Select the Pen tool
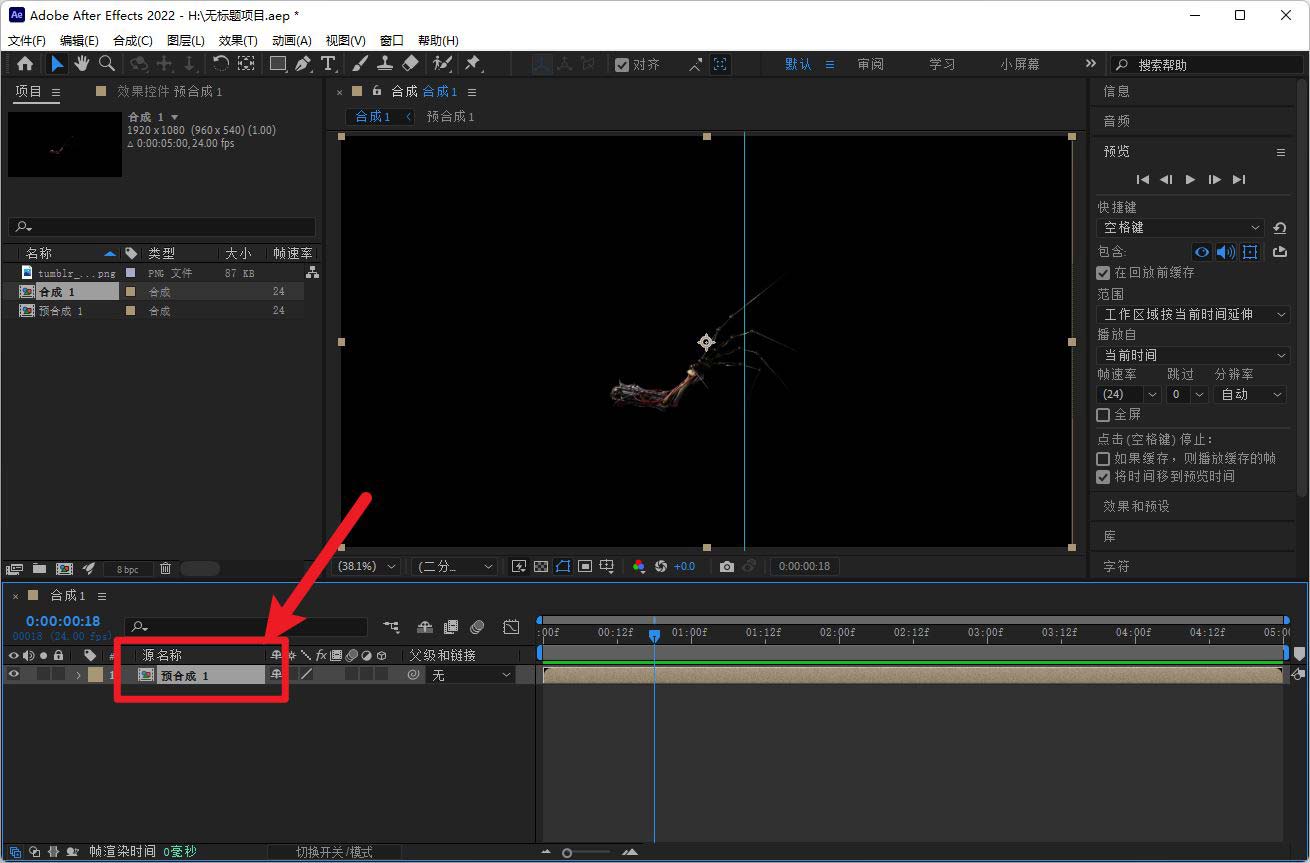This screenshot has height=863, width=1310. tap(303, 64)
